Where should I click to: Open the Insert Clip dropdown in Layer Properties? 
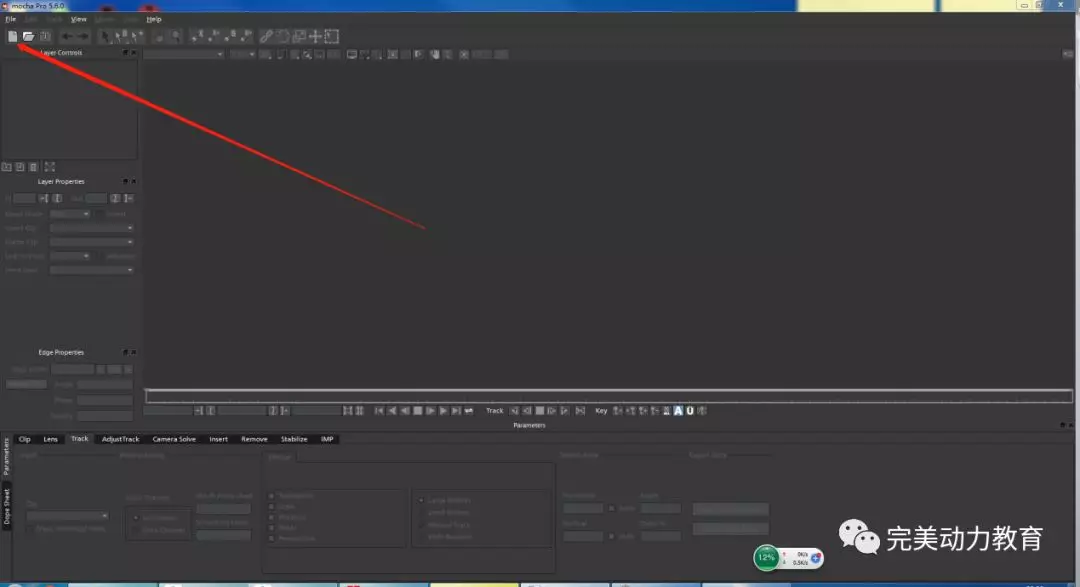(x=92, y=228)
